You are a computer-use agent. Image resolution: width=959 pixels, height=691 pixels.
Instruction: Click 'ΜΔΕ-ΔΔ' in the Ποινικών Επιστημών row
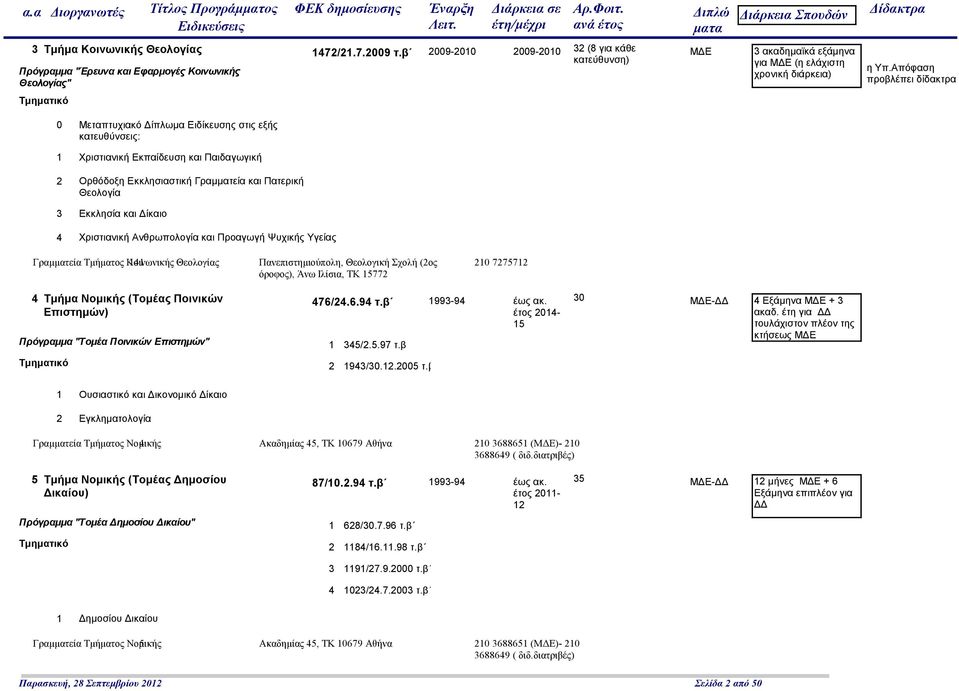click(x=709, y=301)
